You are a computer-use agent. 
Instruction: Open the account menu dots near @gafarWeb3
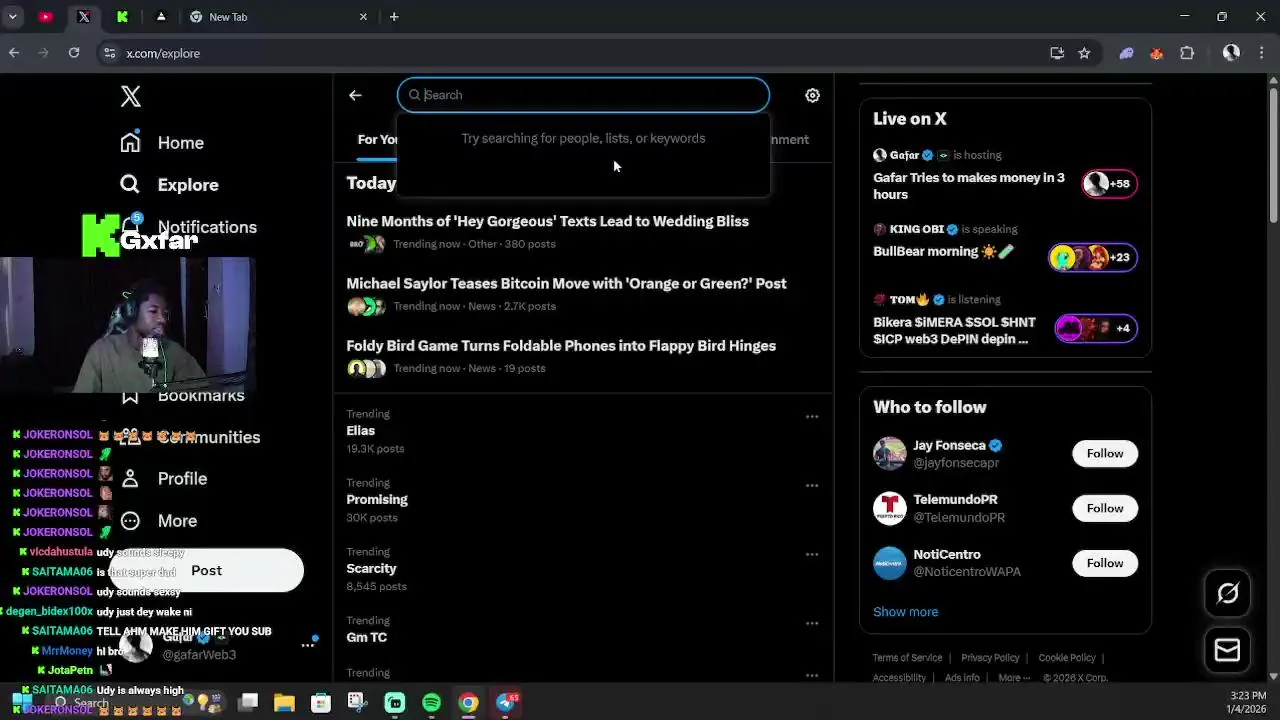tap(308, 645)
